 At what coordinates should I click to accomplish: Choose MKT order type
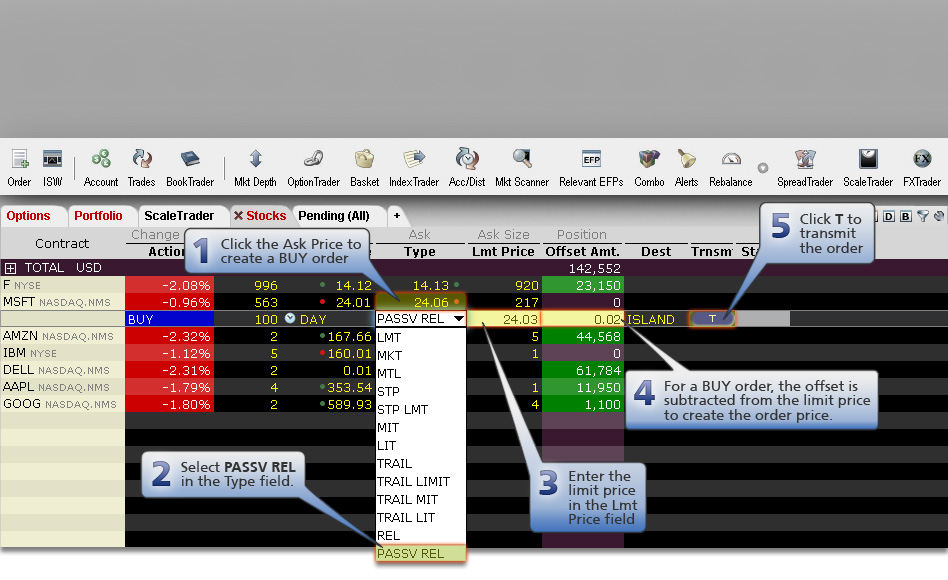421,356
